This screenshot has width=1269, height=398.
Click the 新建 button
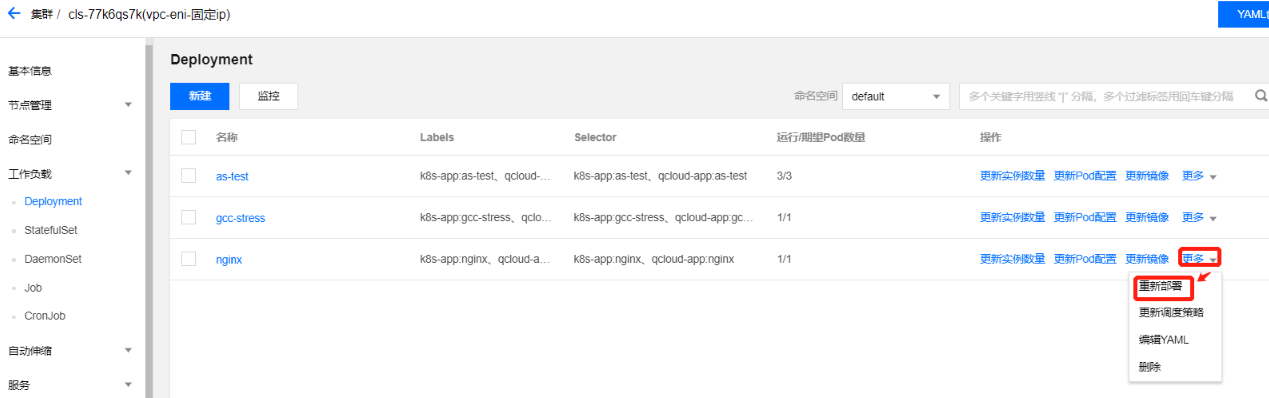coord(200,96)
